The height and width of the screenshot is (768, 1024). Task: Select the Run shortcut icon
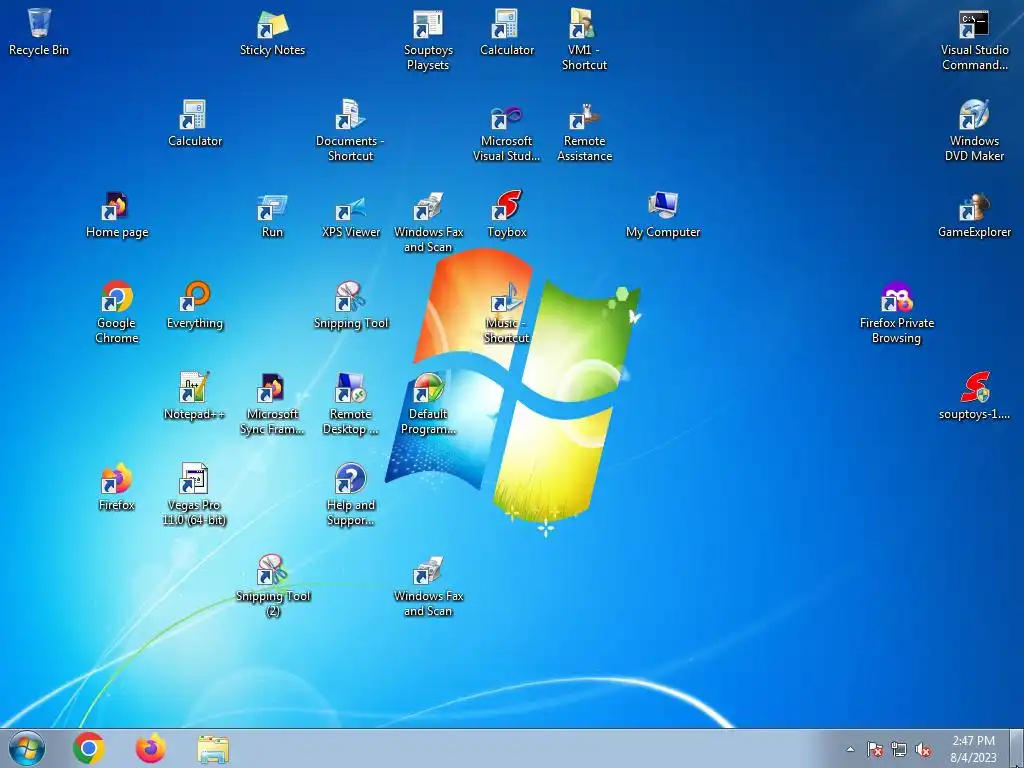(272, 215)
